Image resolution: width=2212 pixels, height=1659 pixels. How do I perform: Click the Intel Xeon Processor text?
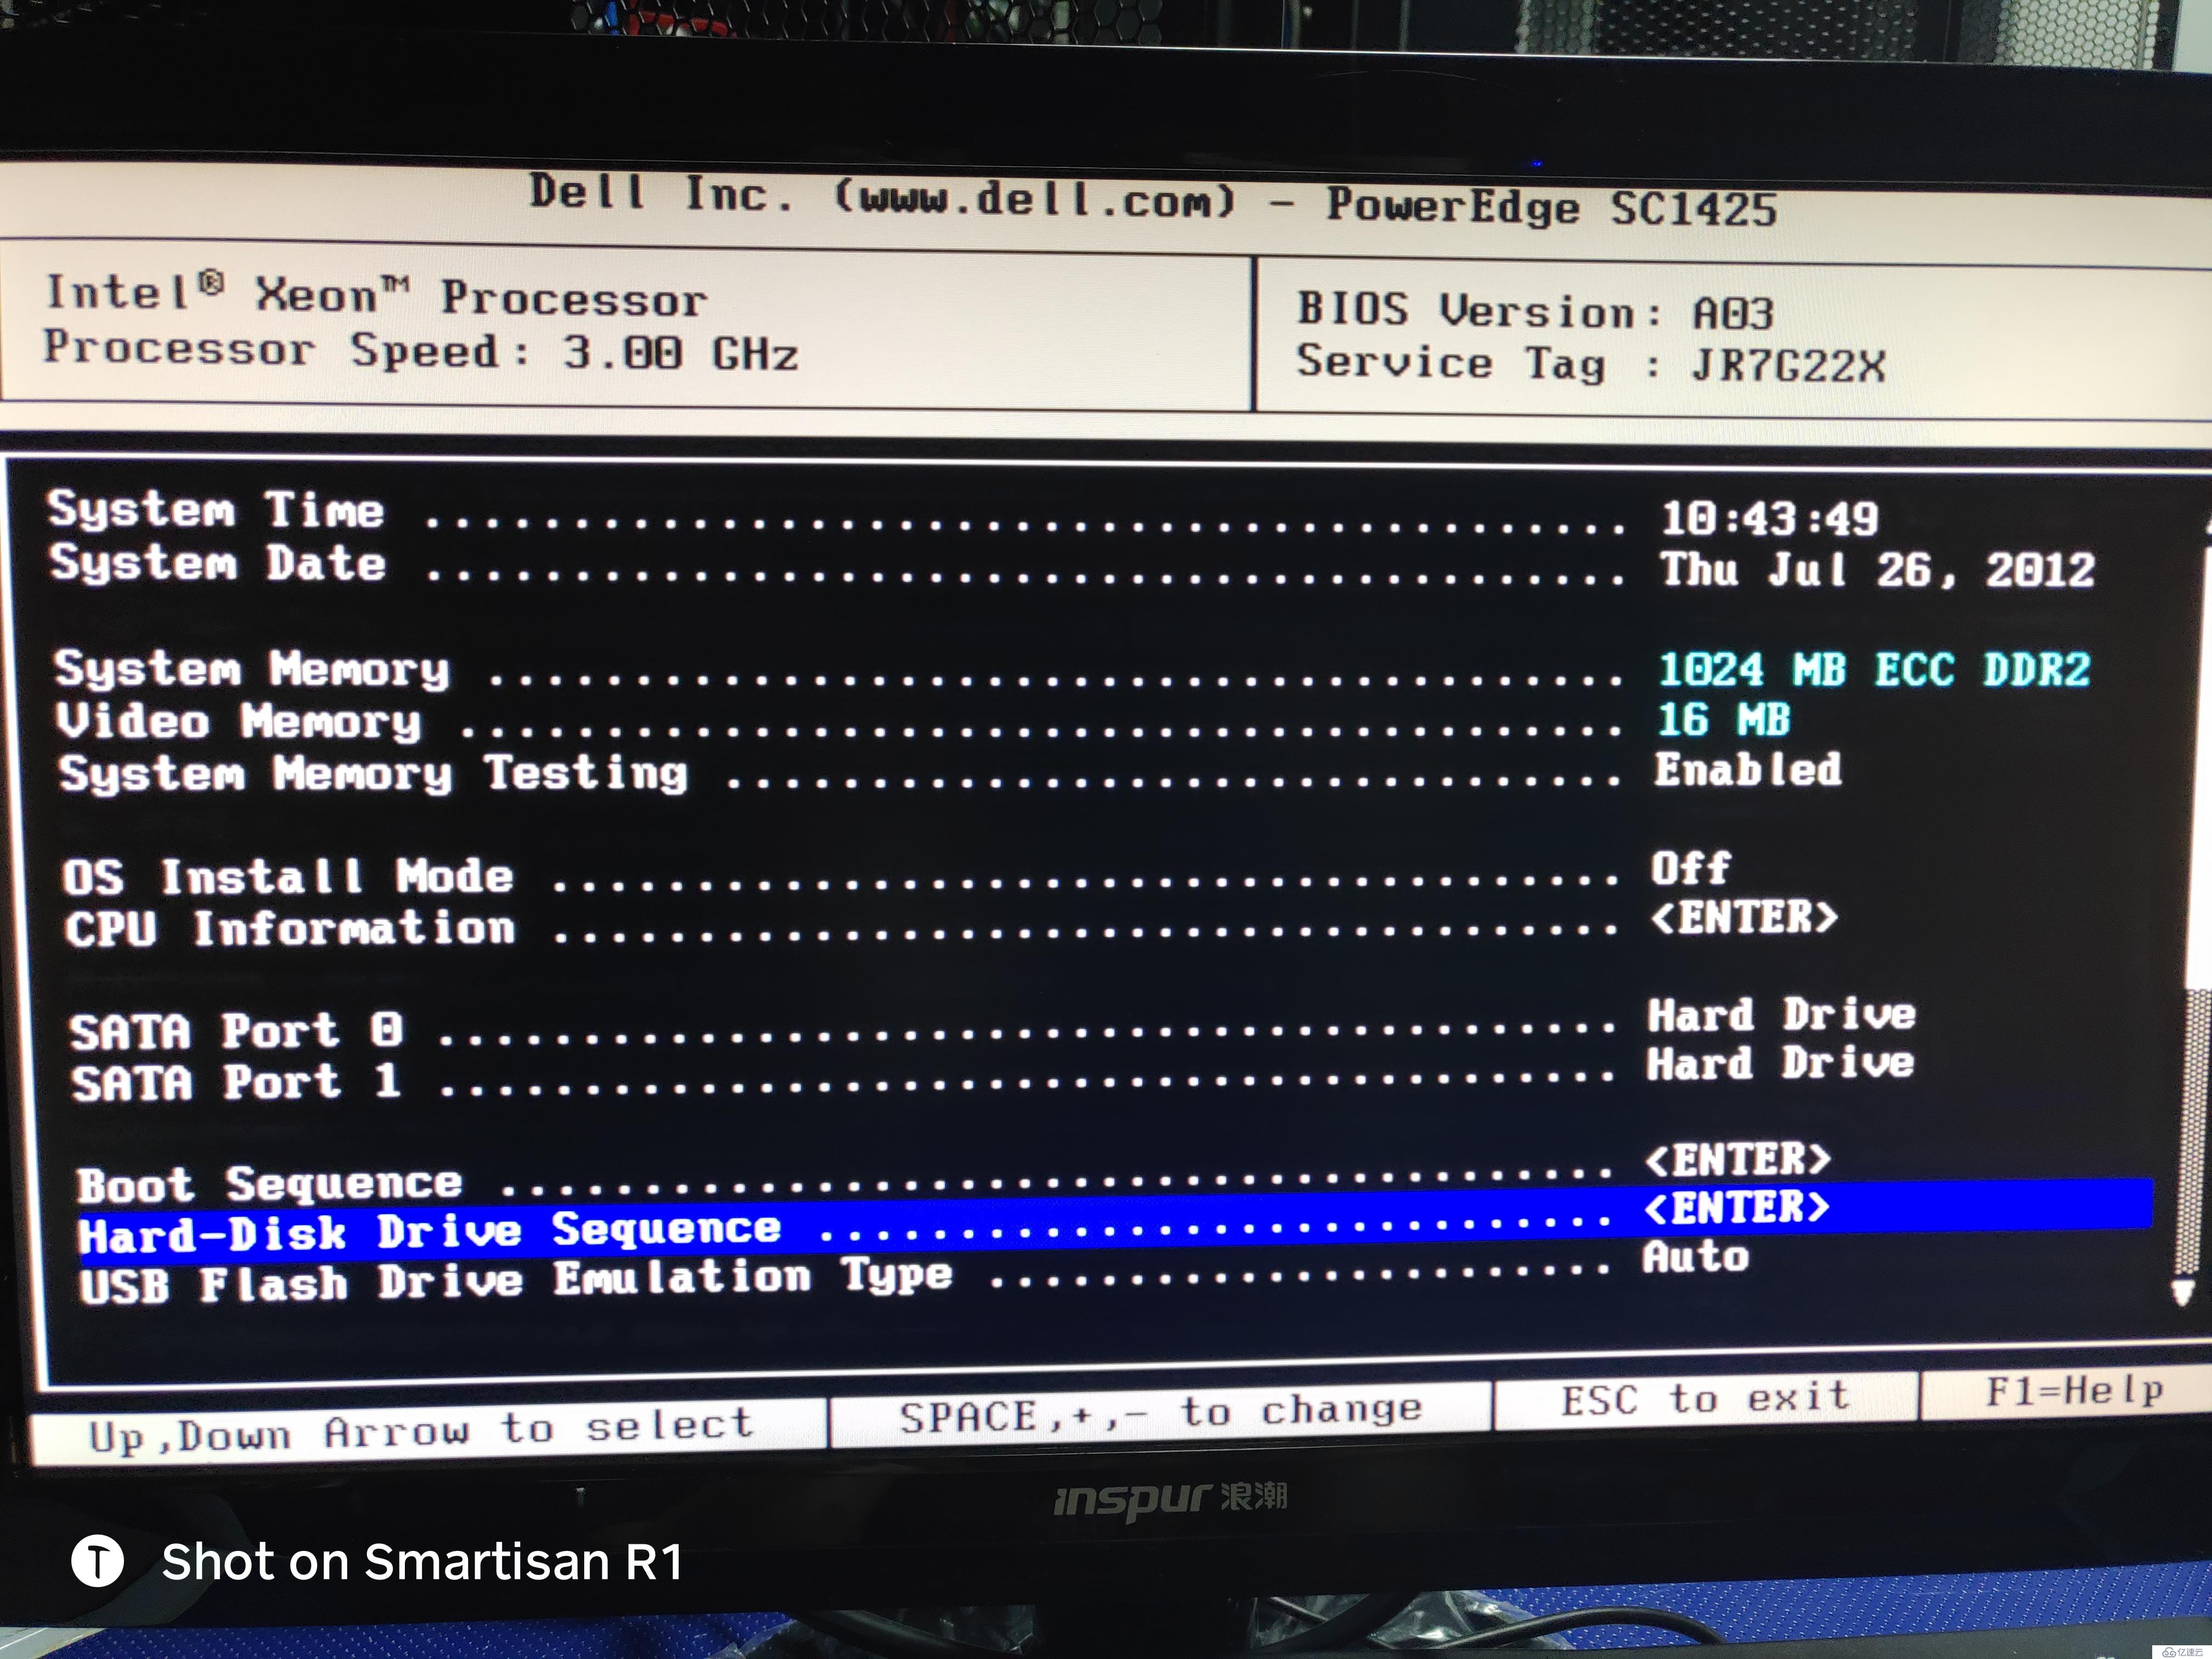pos(377,295)
